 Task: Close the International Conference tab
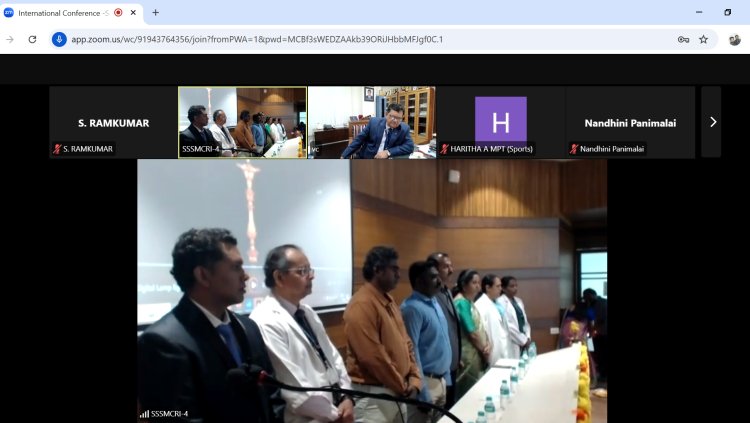pyautogui.click(x=133, y=13)
